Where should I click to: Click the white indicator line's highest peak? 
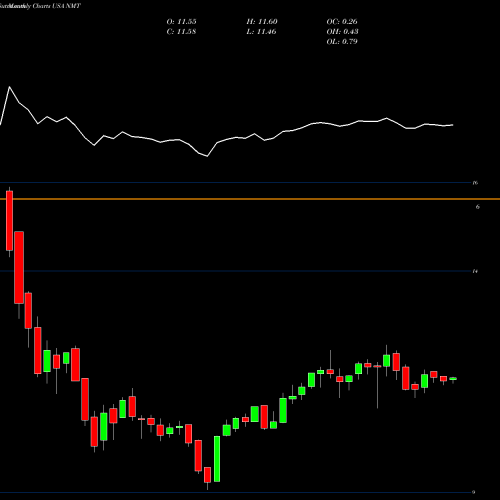point(9,87)
